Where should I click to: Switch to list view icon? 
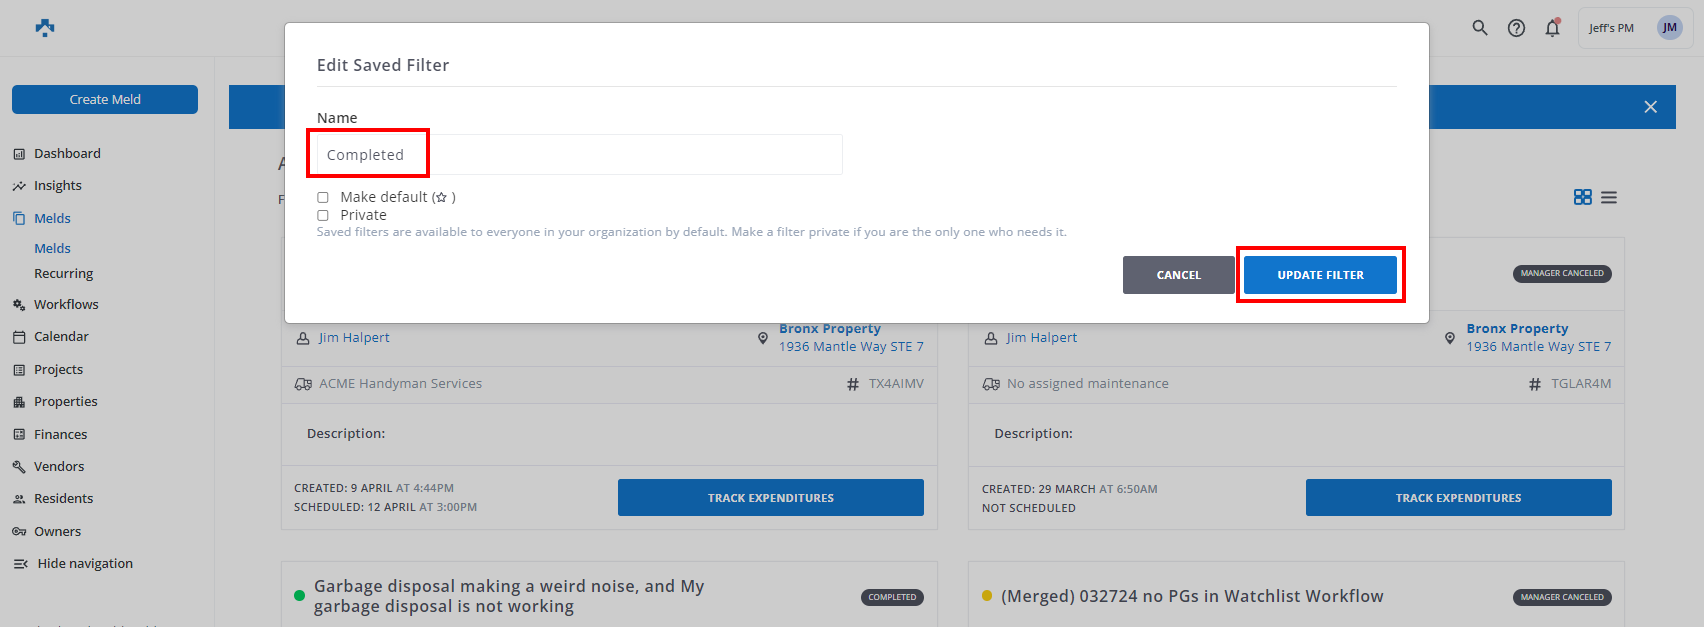pos(1609,197)
